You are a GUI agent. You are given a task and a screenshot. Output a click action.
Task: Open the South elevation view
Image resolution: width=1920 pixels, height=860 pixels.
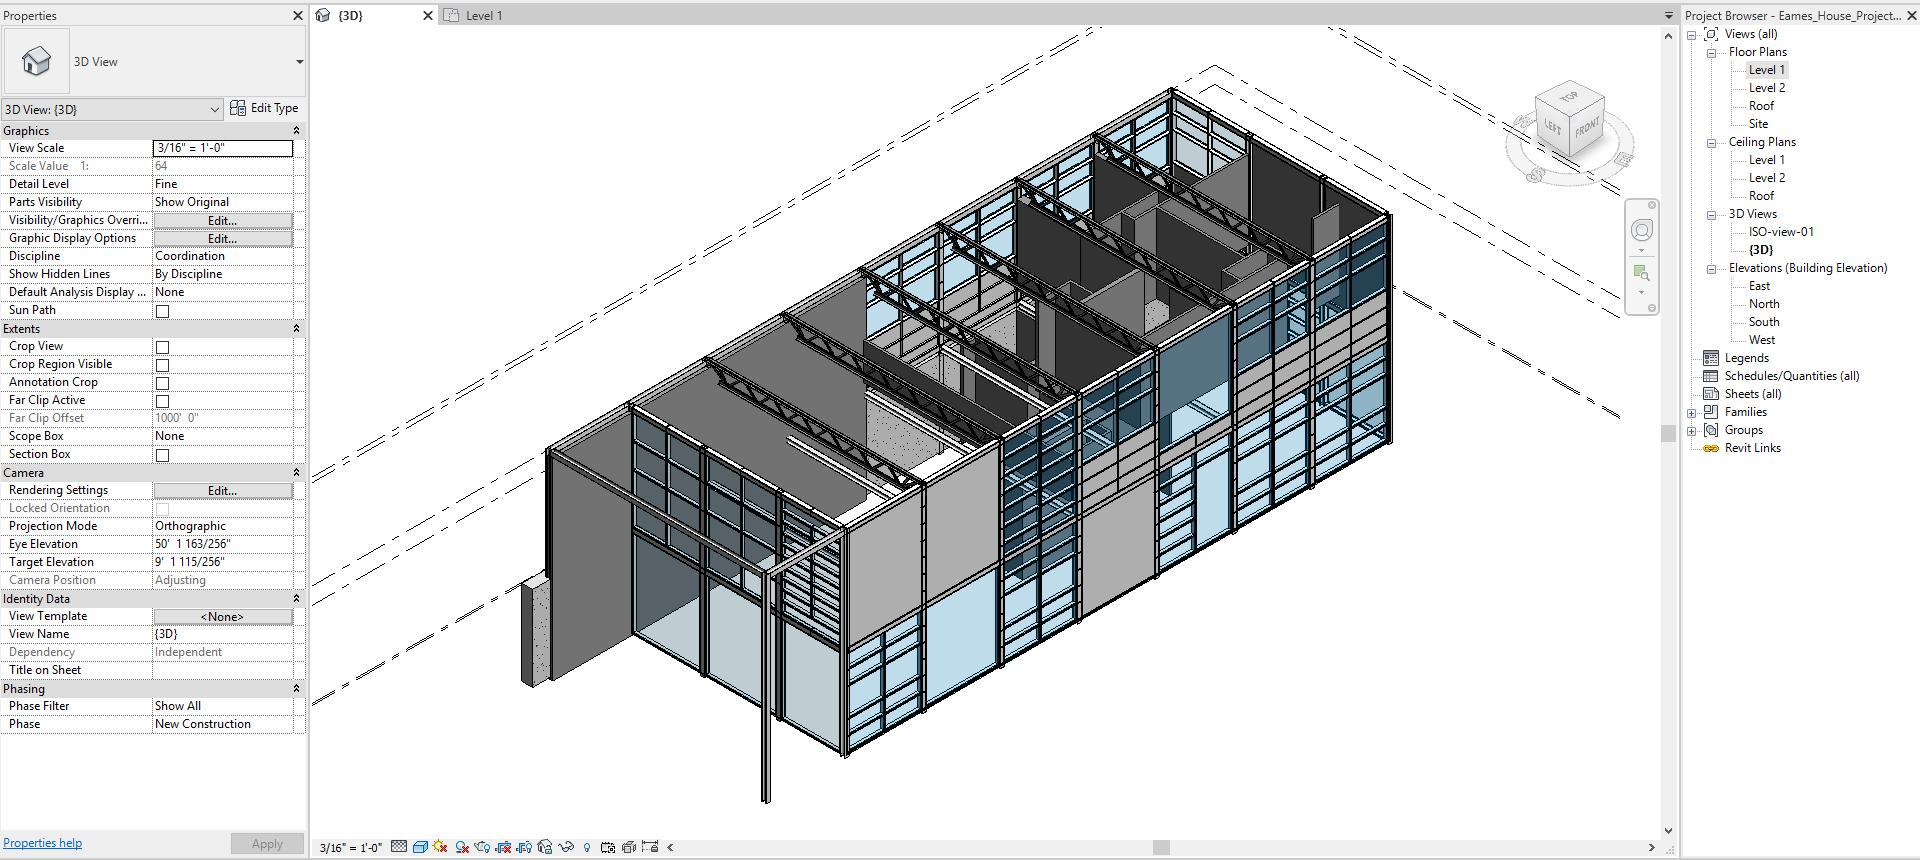coord(1764,322)
